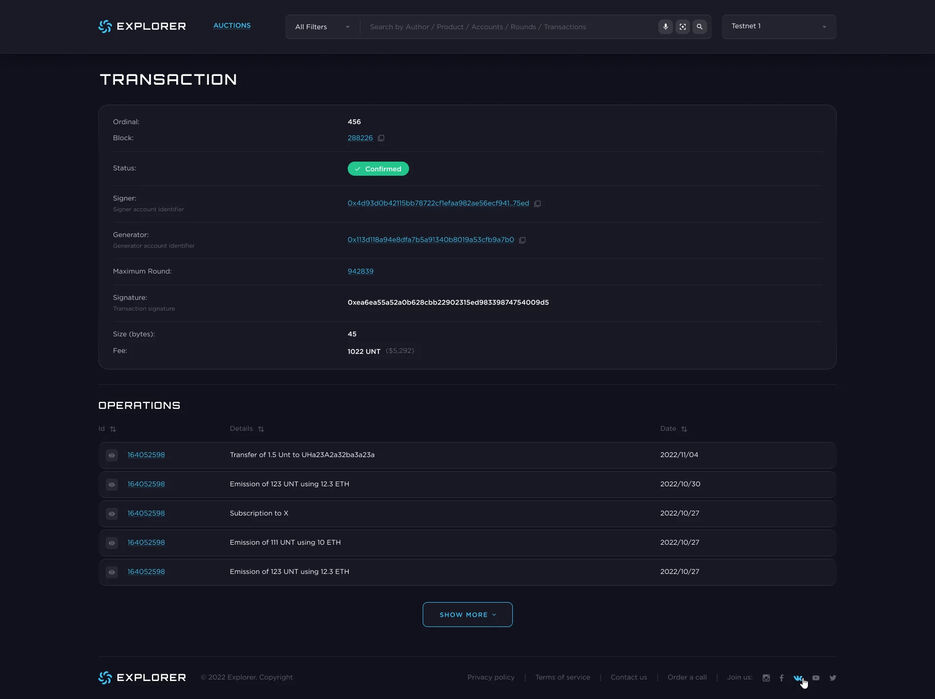Screen dimensions: 935x699
Task: Open operation Id link in Transfer row
Action: click(146, 455)
